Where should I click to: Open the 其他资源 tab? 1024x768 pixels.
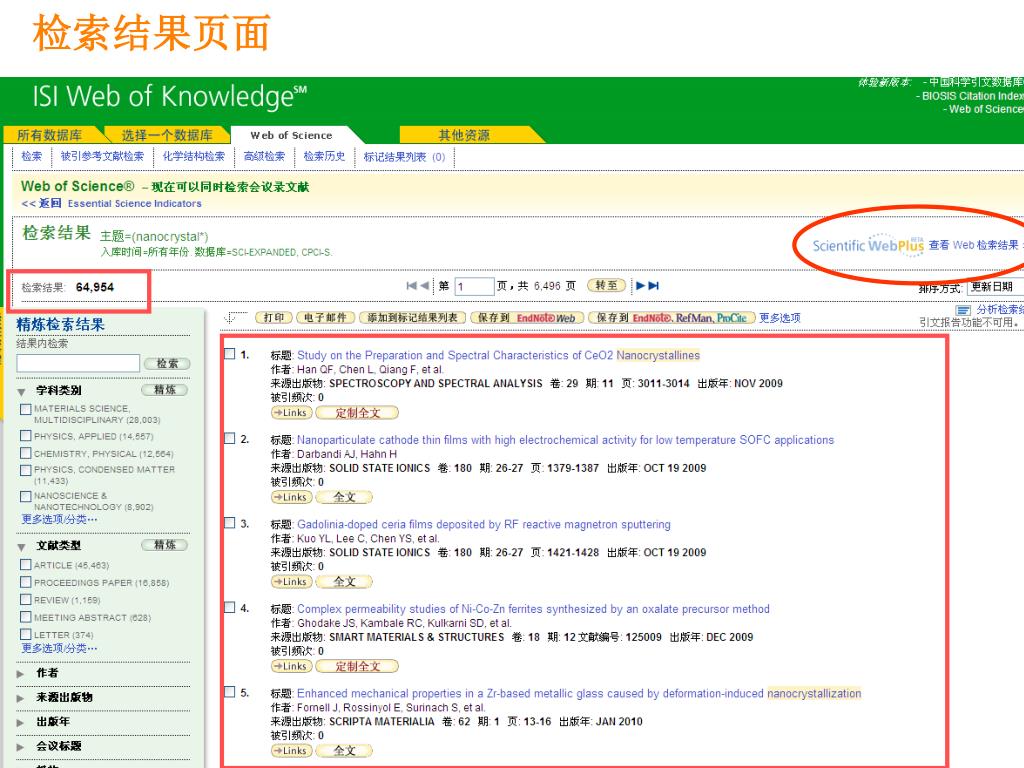tap(464, 135)
